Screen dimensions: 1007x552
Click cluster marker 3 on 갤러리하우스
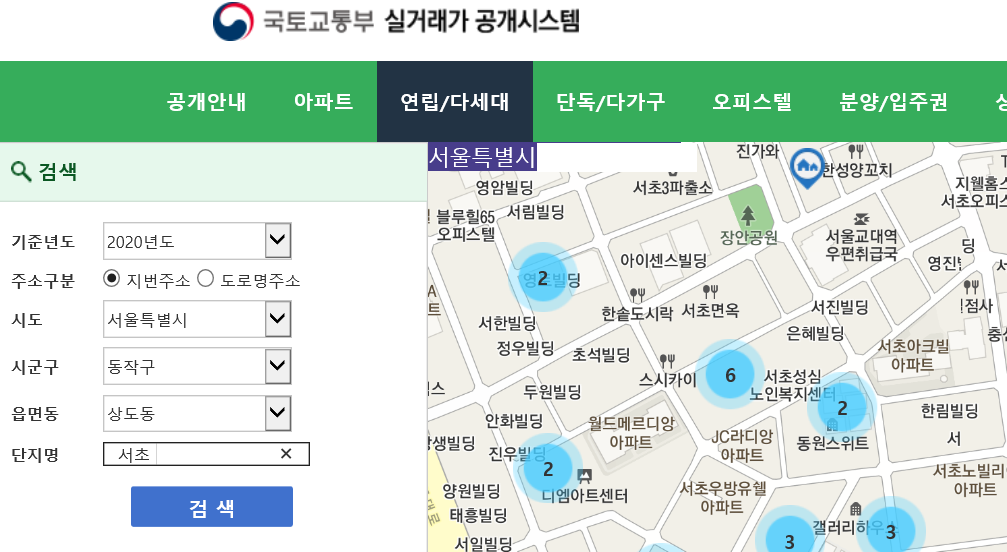click(x=891, y=531)
